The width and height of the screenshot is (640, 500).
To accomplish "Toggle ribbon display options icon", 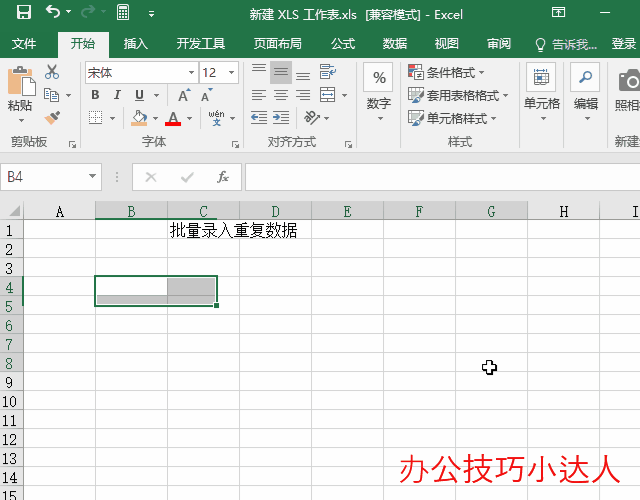I will click(558, 12).
